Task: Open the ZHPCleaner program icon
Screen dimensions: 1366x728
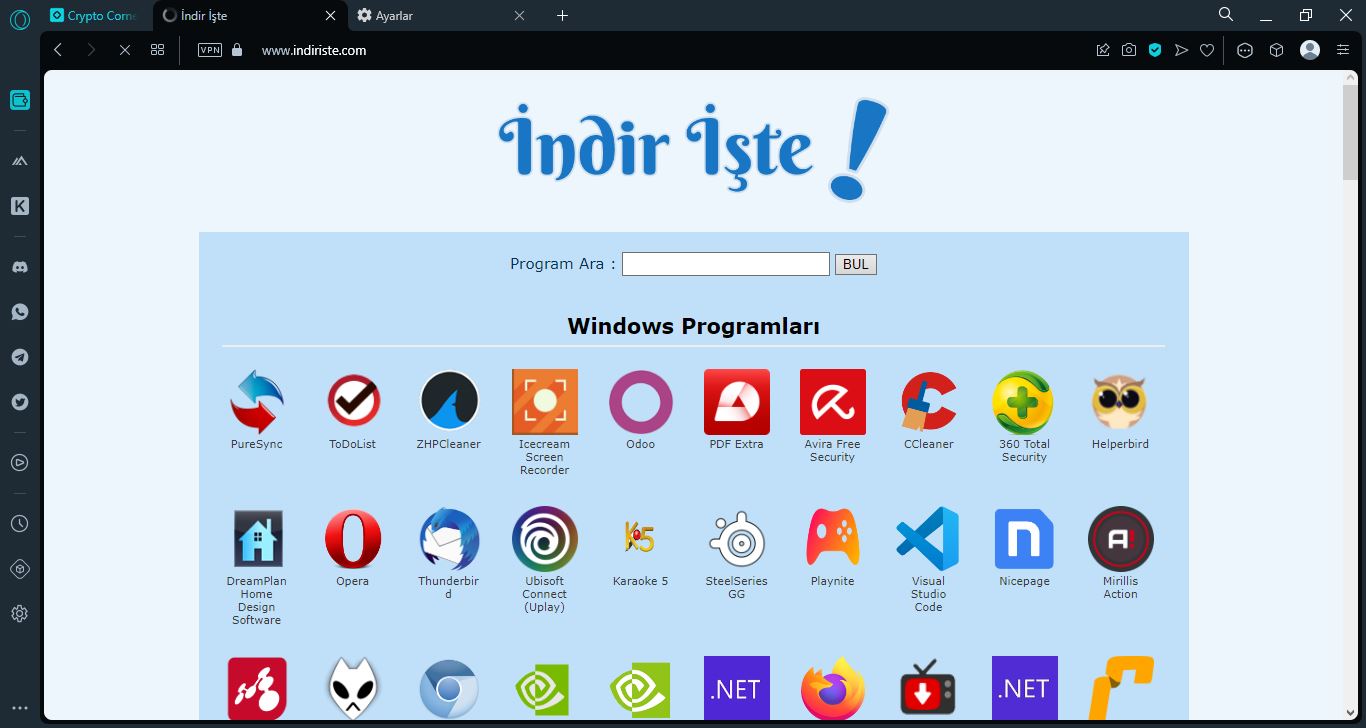Action: point(449,401)
